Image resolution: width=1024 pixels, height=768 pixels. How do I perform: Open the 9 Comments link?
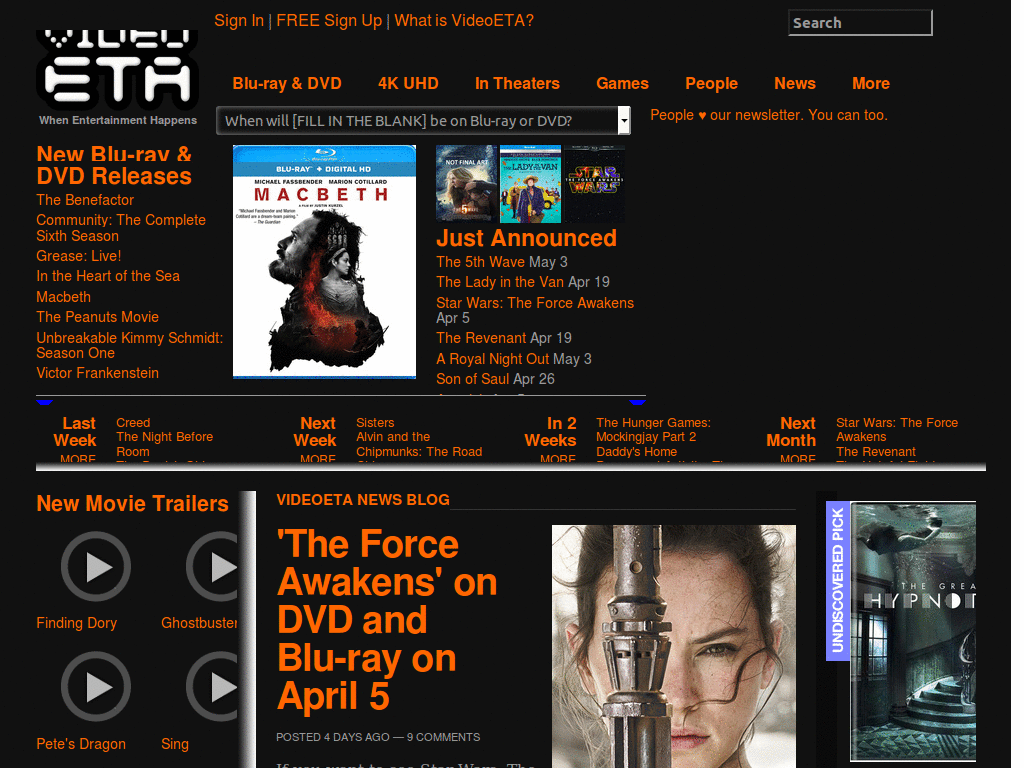pyautogui.click(x=443, y=737)
